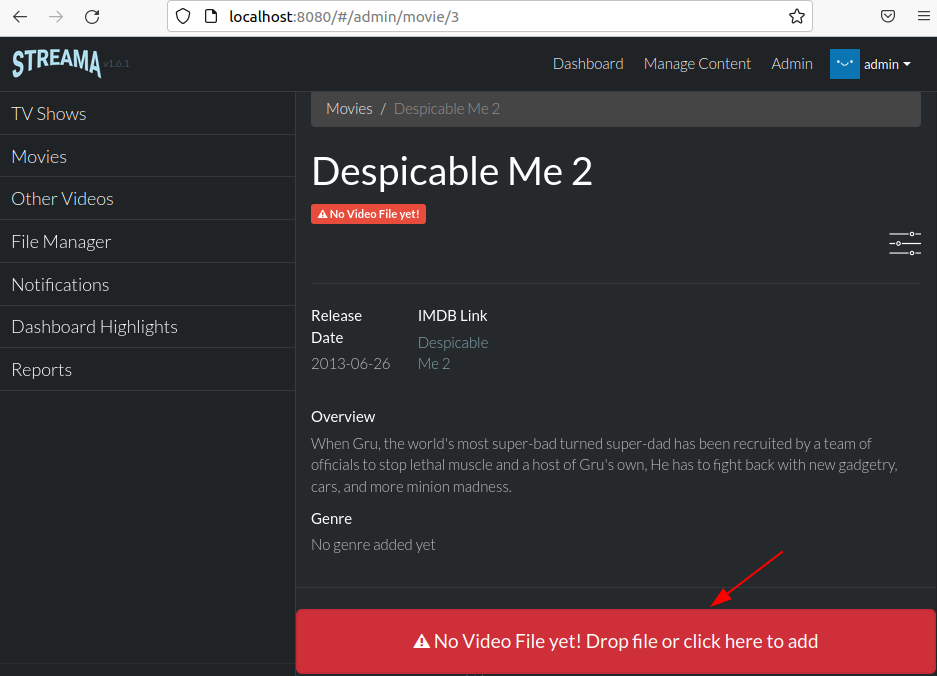
Task: Open Dashboard Highlights in the sidebar
Action: 148,327
